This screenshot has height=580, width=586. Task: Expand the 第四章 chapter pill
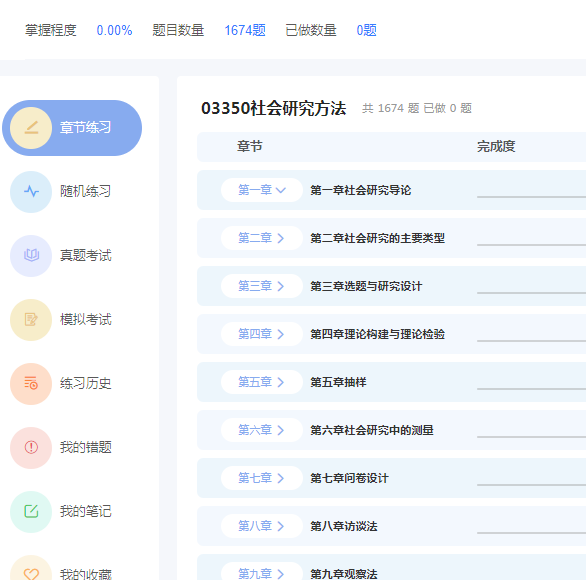click(x=262, y=334)
